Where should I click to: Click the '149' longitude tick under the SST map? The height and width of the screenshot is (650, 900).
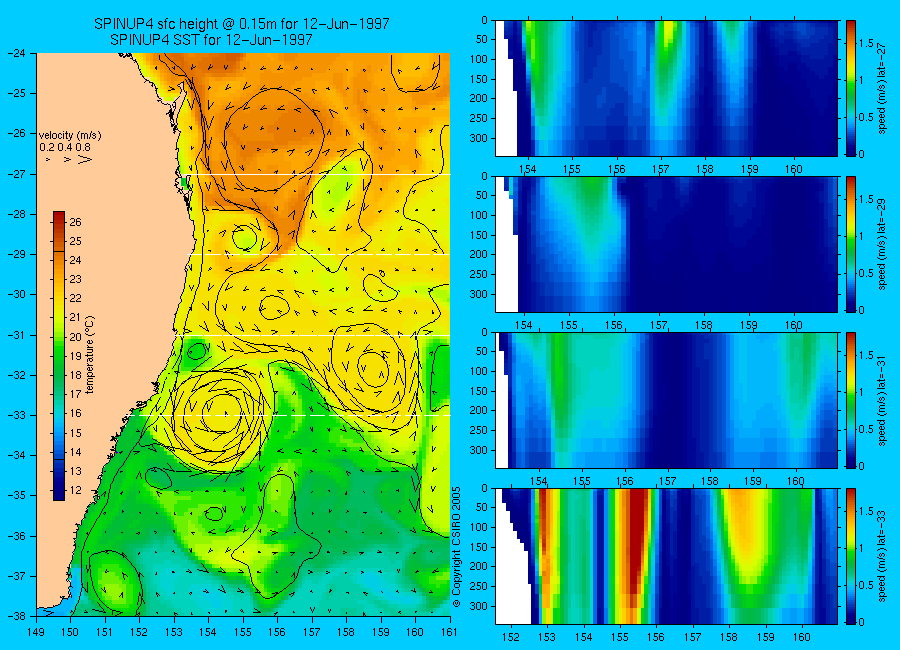pos(37,633)
